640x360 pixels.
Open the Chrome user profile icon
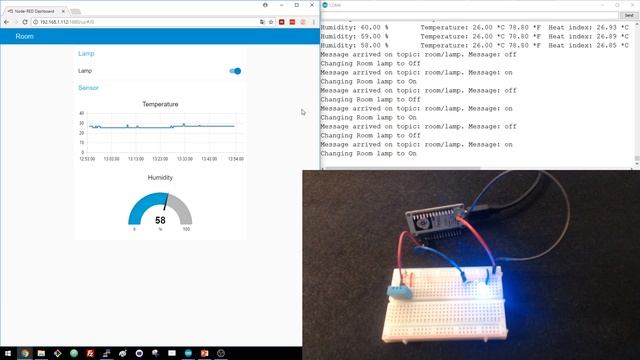(x=265, y=5)
